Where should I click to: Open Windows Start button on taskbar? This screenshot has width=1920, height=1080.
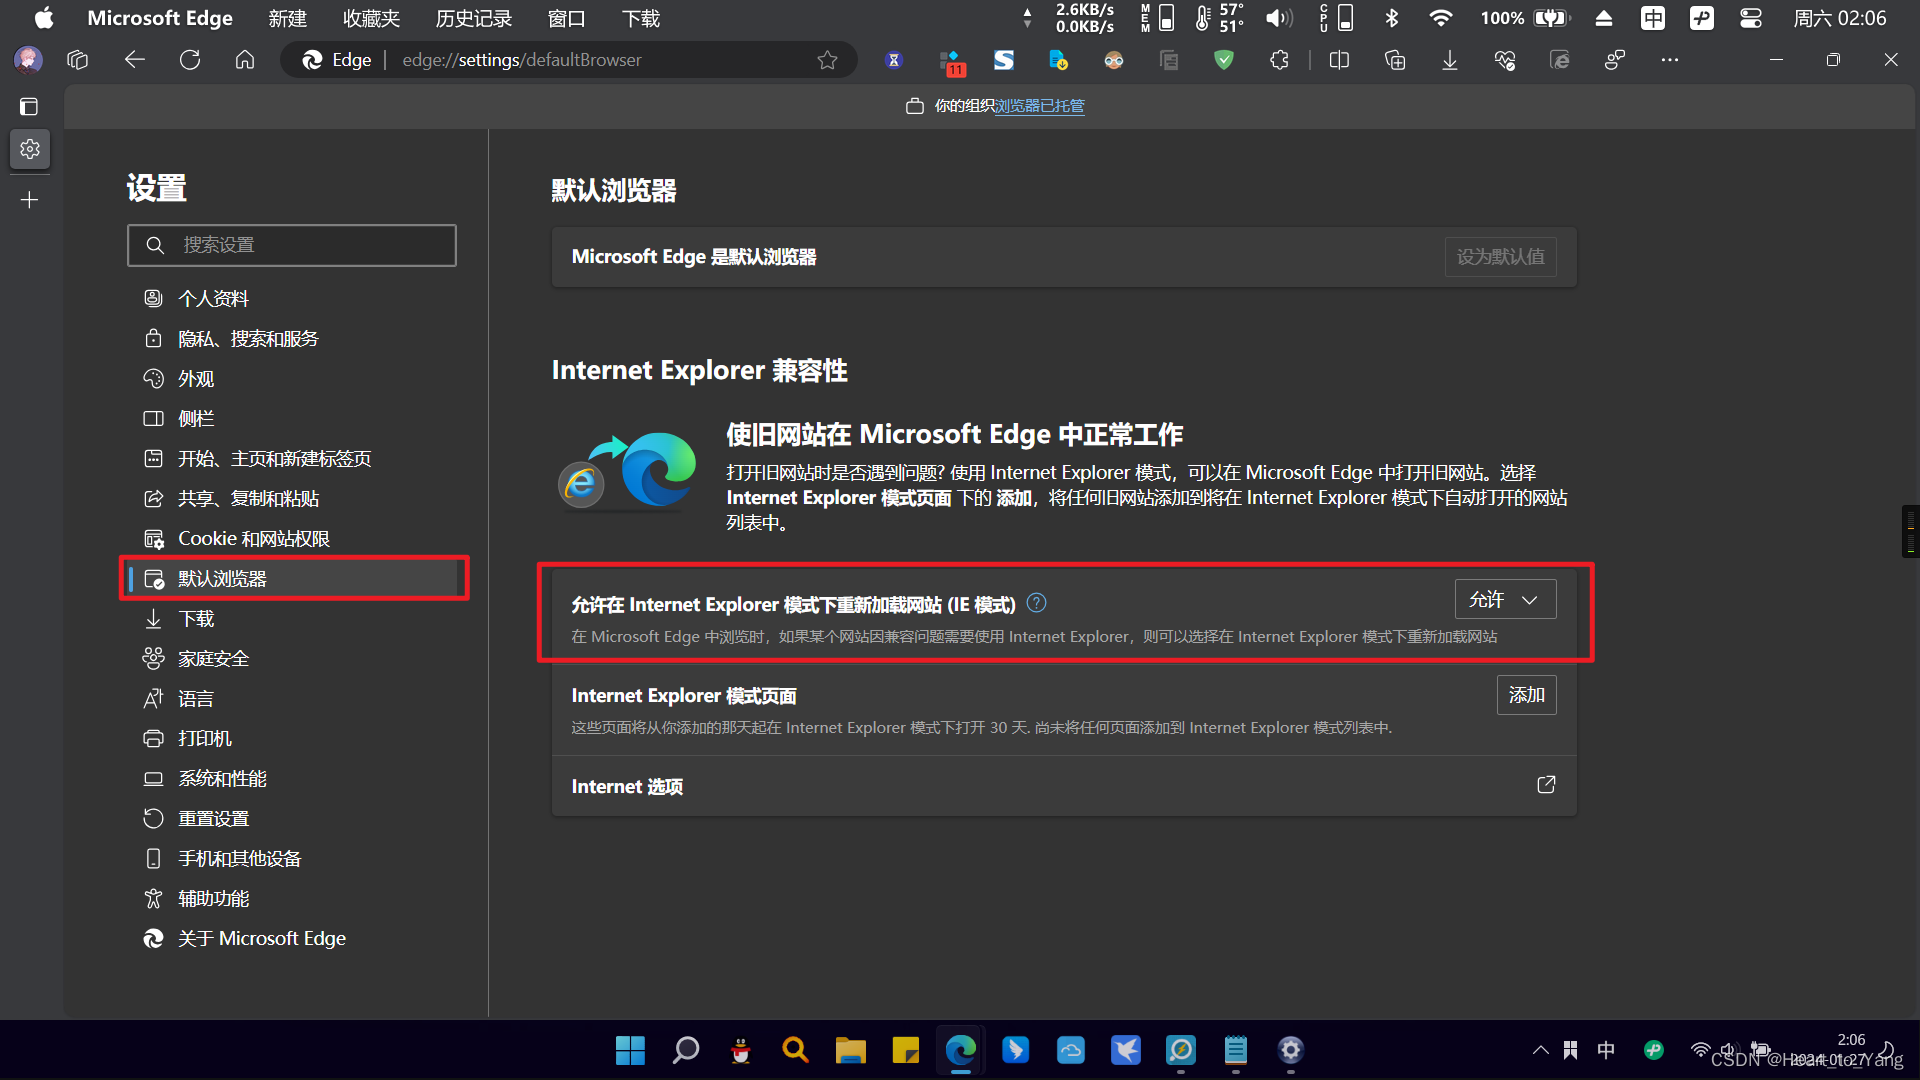click(630, 1050)
